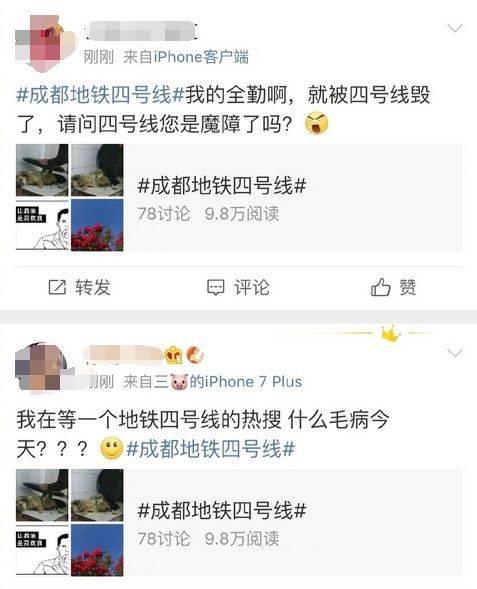
Task: Tap the golden crown decoration above second post
Action: pos(389,333)
